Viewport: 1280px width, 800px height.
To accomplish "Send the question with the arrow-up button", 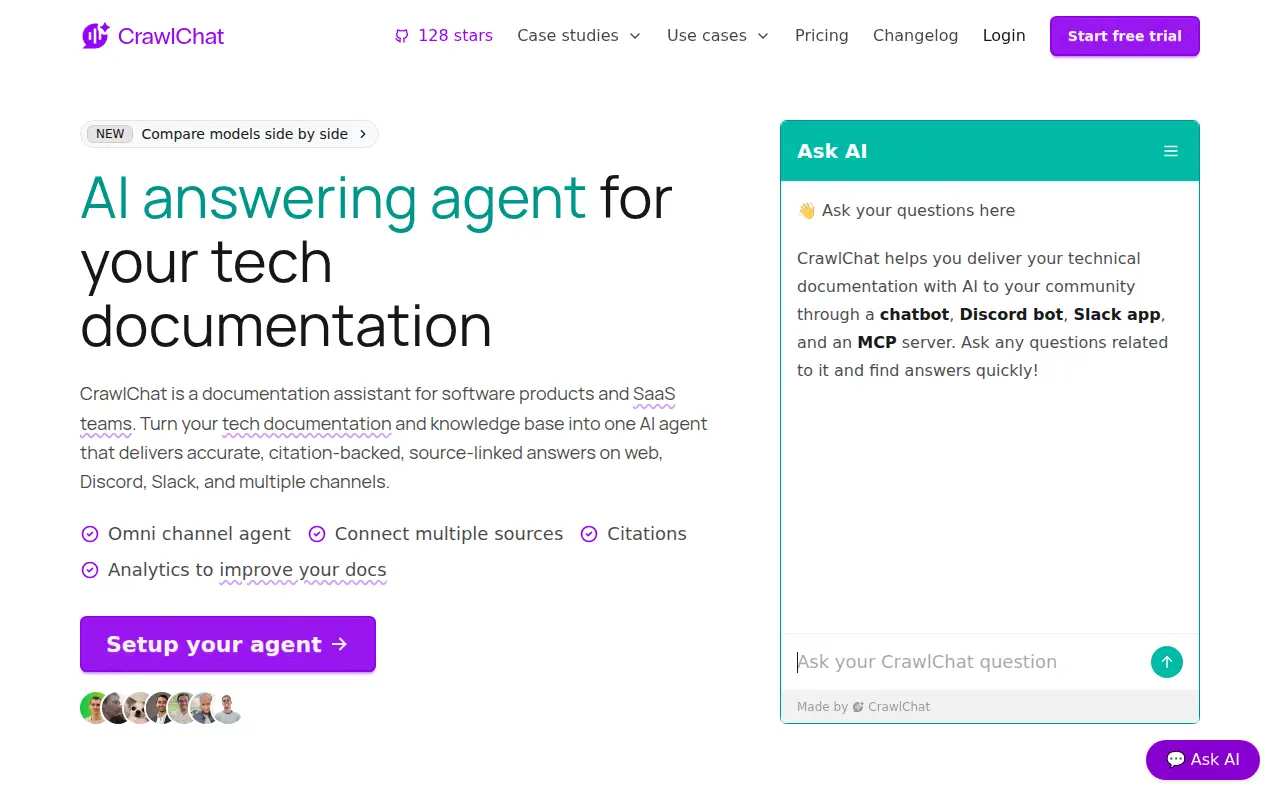I will click(1167, 662).
